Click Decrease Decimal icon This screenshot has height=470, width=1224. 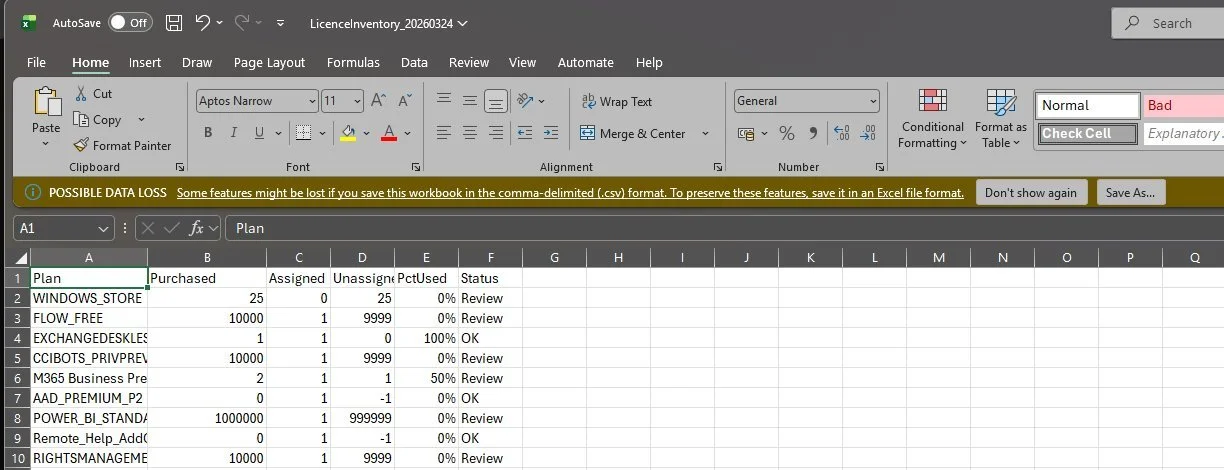tap(867, 133)
